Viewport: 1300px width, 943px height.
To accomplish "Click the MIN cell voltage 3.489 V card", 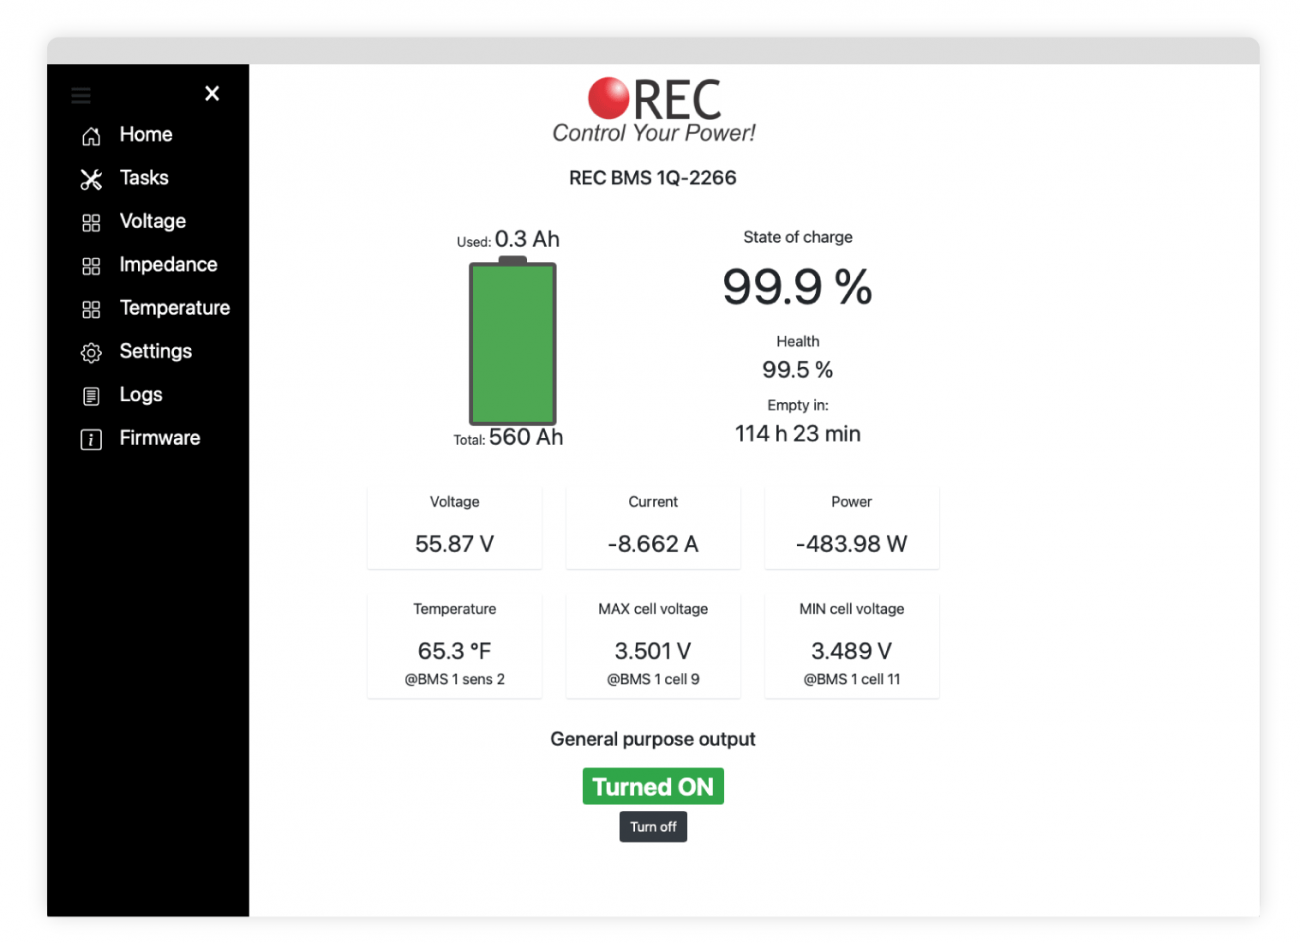I will [x=852, y=645].
